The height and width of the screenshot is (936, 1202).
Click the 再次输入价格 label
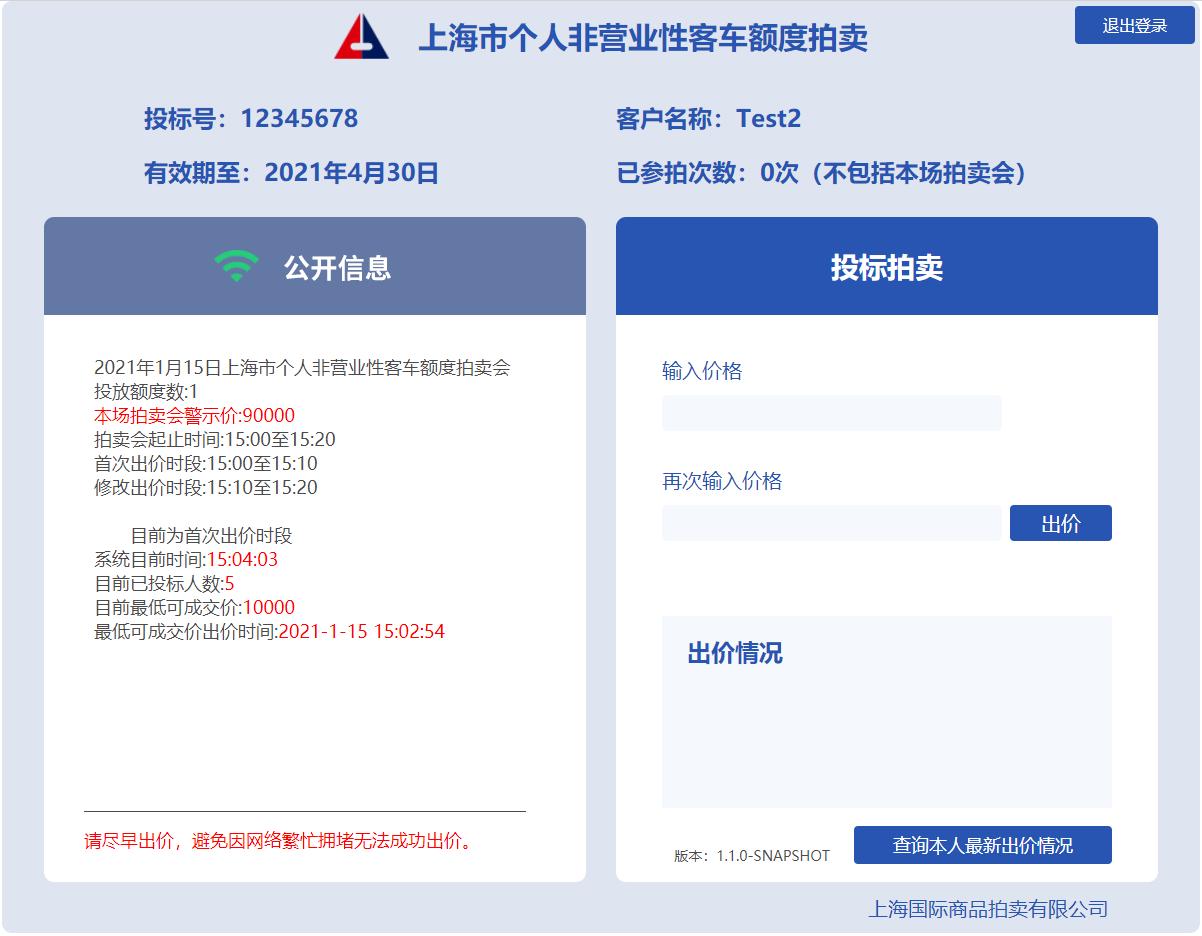pos(722,482)
